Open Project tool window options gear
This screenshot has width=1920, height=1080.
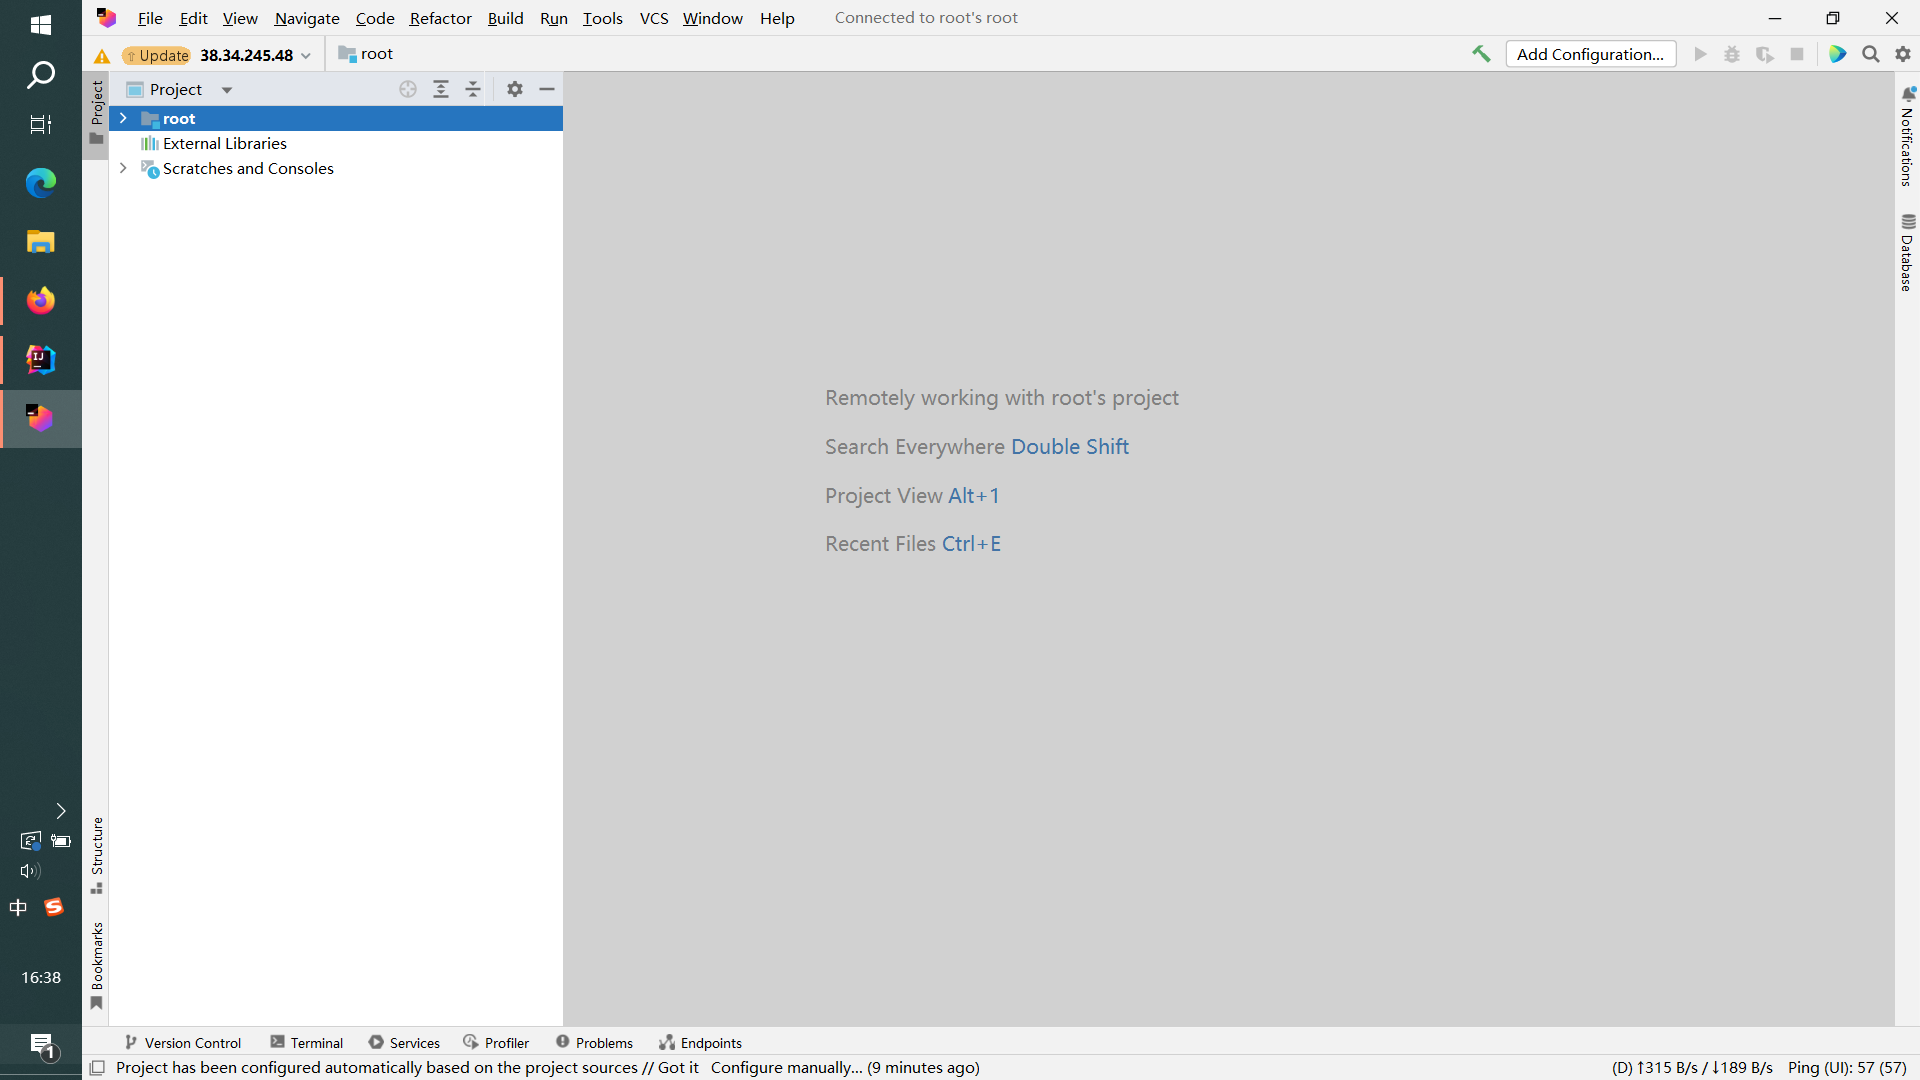[514, 89]
